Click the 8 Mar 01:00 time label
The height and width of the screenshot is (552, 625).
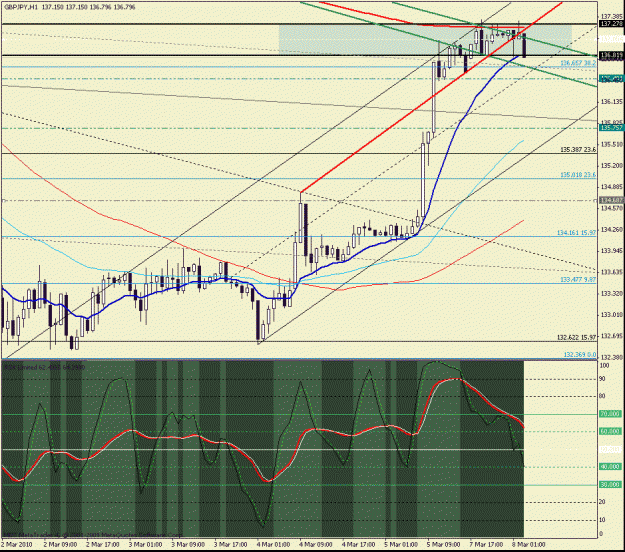point(529,544)
